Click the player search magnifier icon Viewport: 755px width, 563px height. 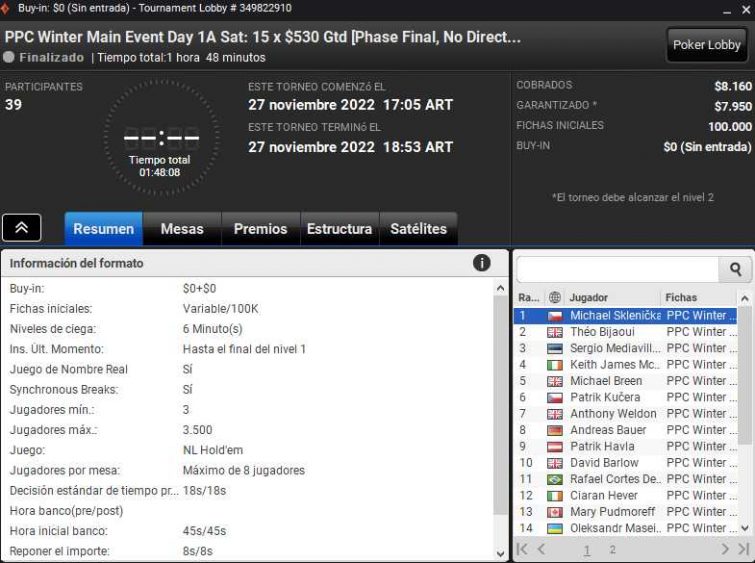(x=735, y=269)
